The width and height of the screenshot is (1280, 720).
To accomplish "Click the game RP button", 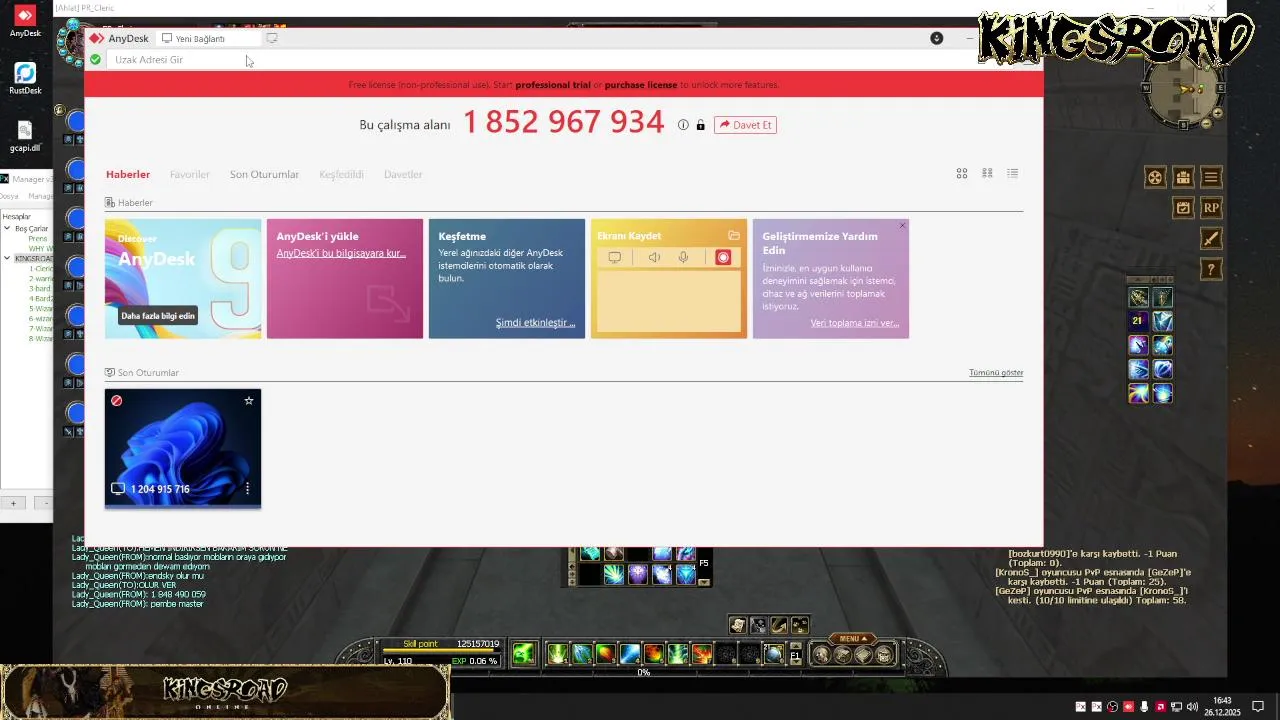I will click(1211, 208).
